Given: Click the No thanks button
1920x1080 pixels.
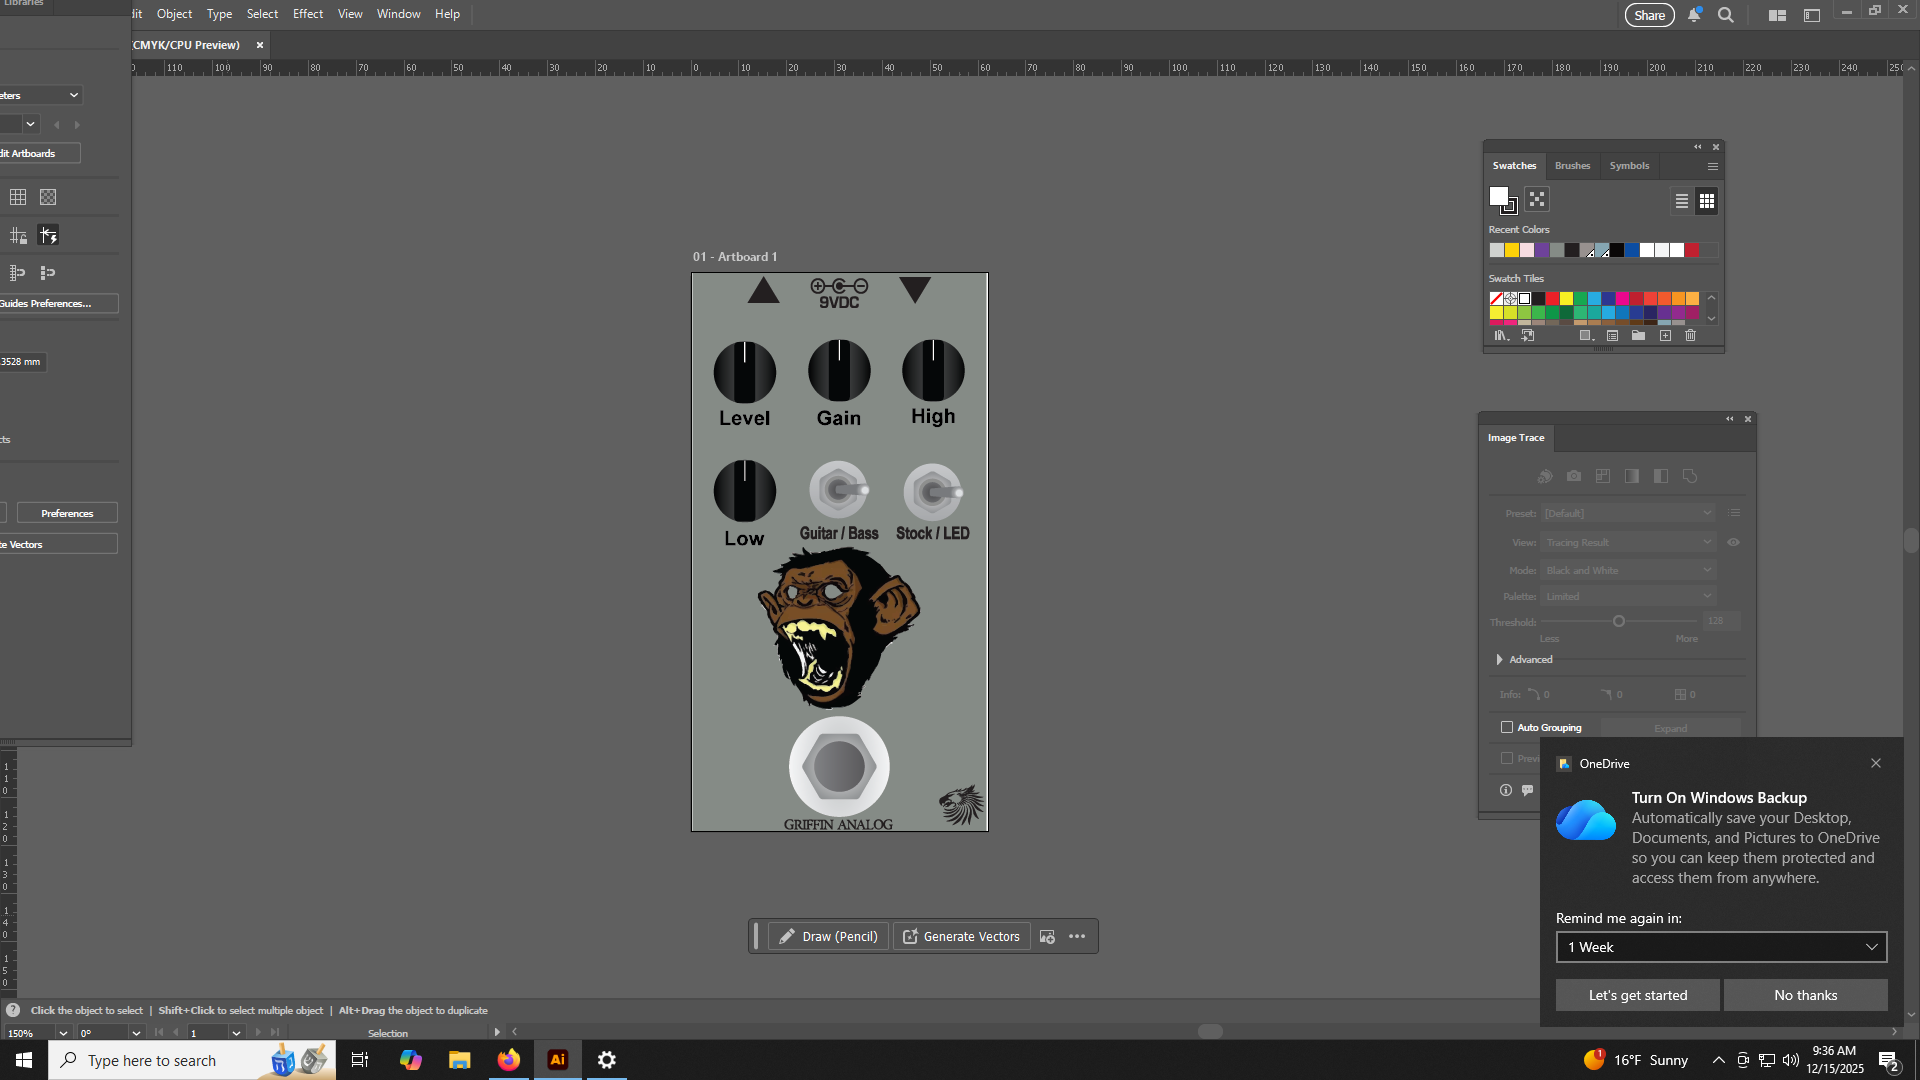Looking at the screenshot, I should point(1805,995).
